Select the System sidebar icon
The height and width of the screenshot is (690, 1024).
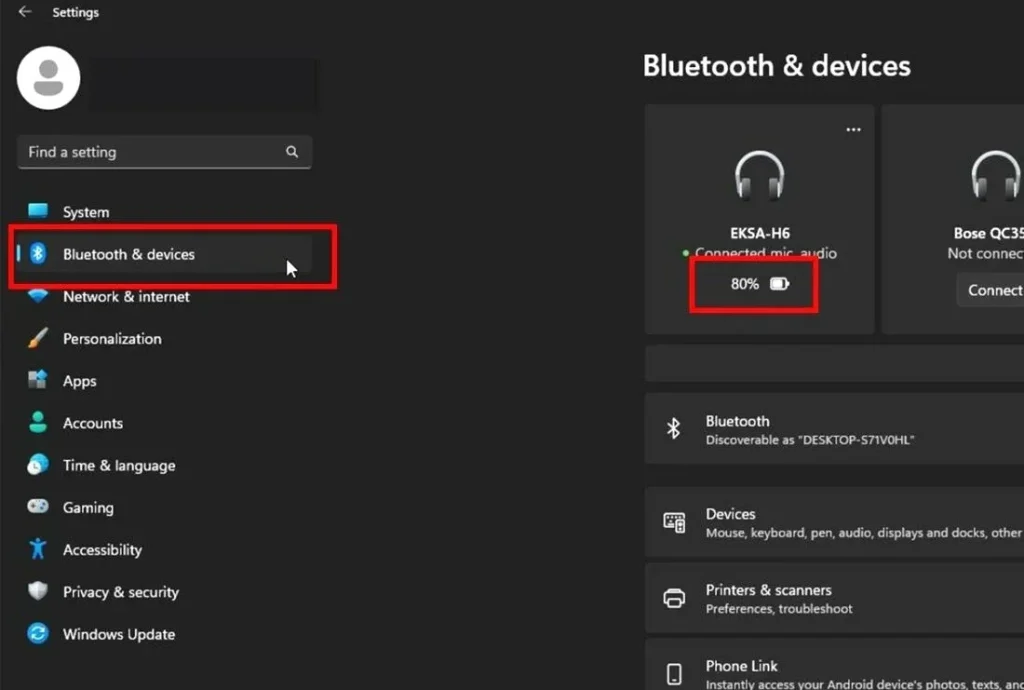(x=36, y=211)
